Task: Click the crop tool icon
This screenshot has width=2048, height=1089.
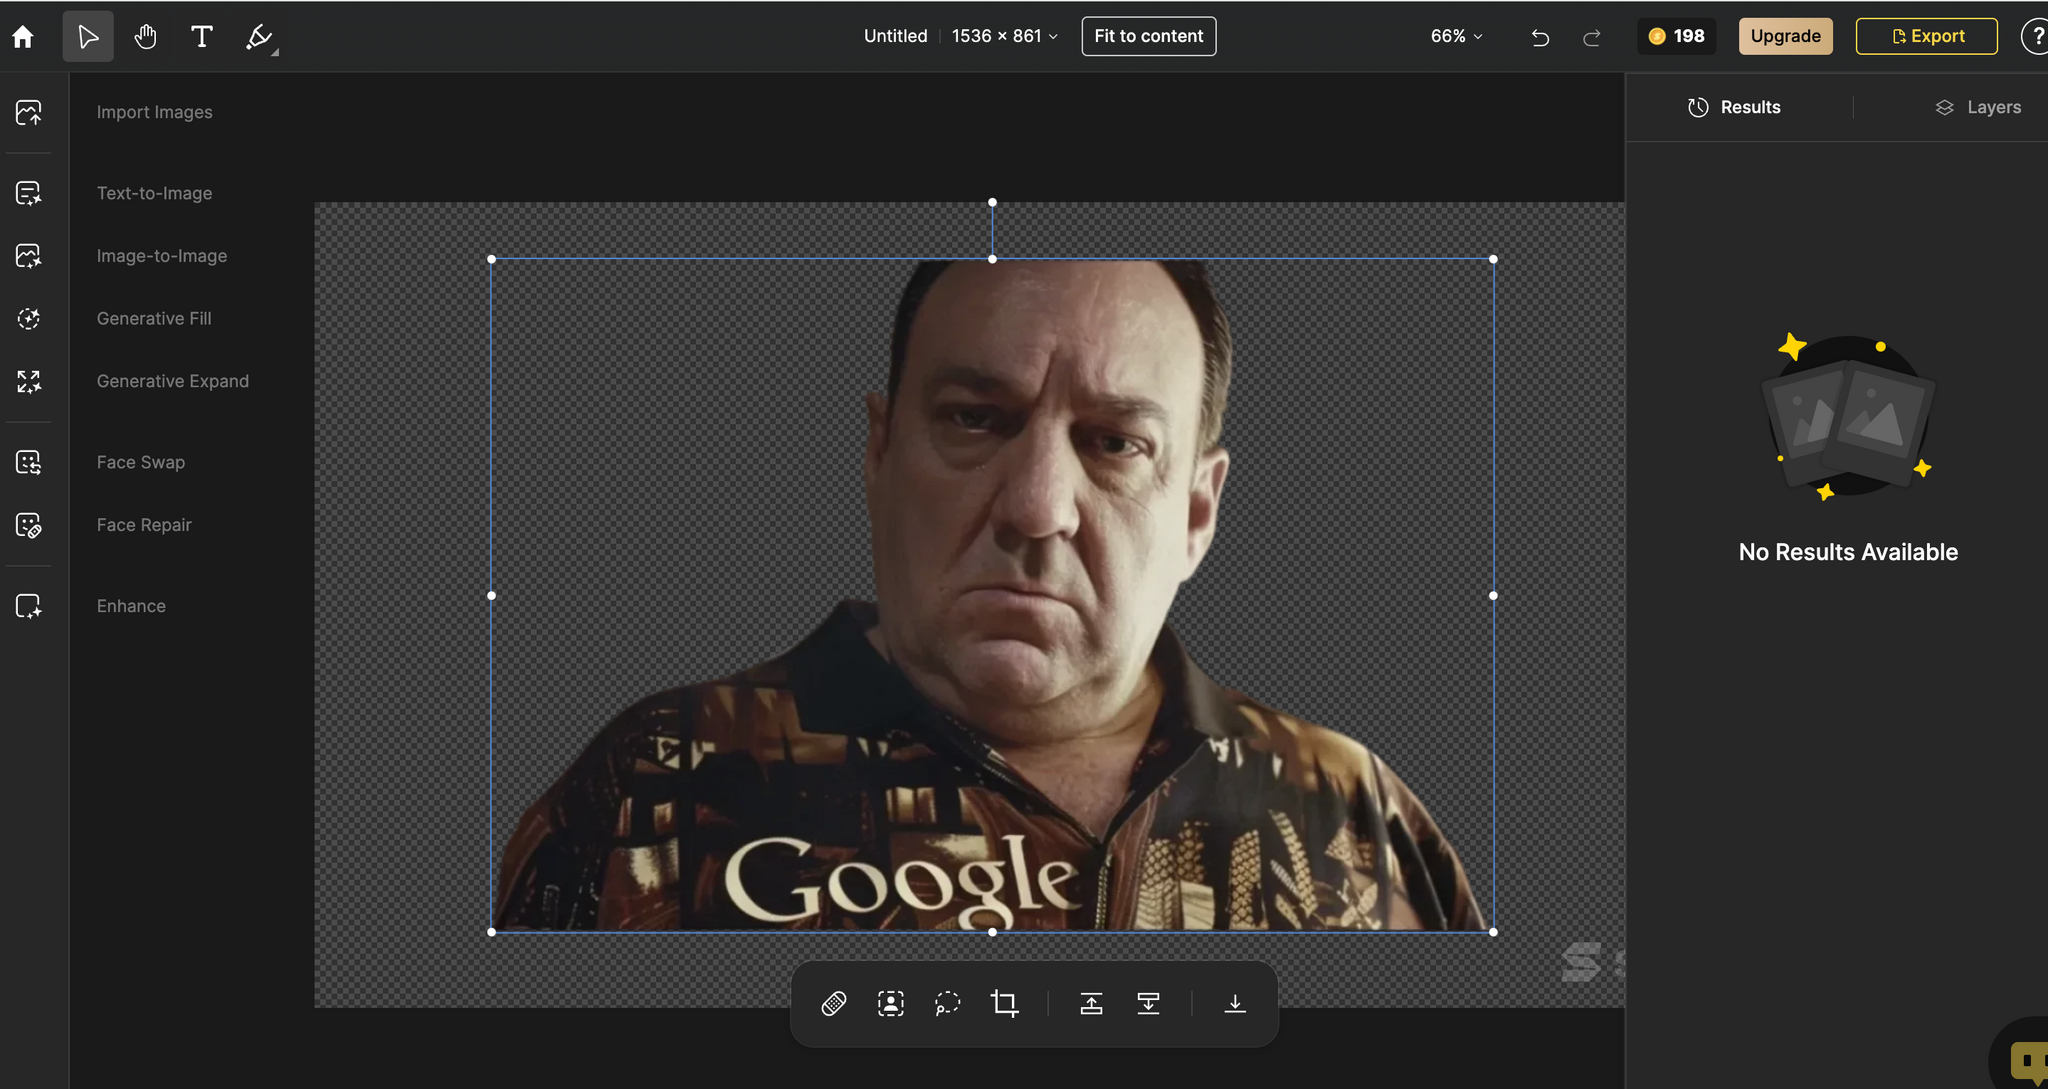Action: point(1005,1003)
